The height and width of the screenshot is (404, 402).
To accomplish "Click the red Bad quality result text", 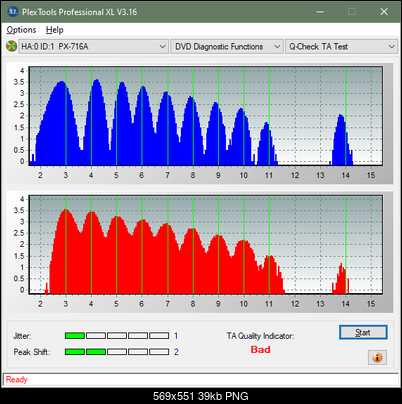I will [x=260, y=349].
